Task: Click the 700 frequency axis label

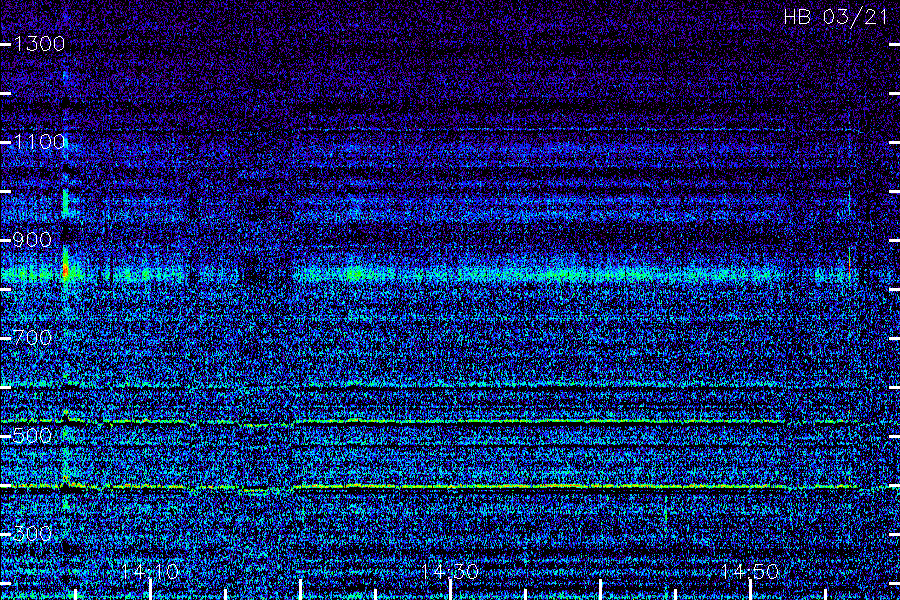Action: point(32,338)
